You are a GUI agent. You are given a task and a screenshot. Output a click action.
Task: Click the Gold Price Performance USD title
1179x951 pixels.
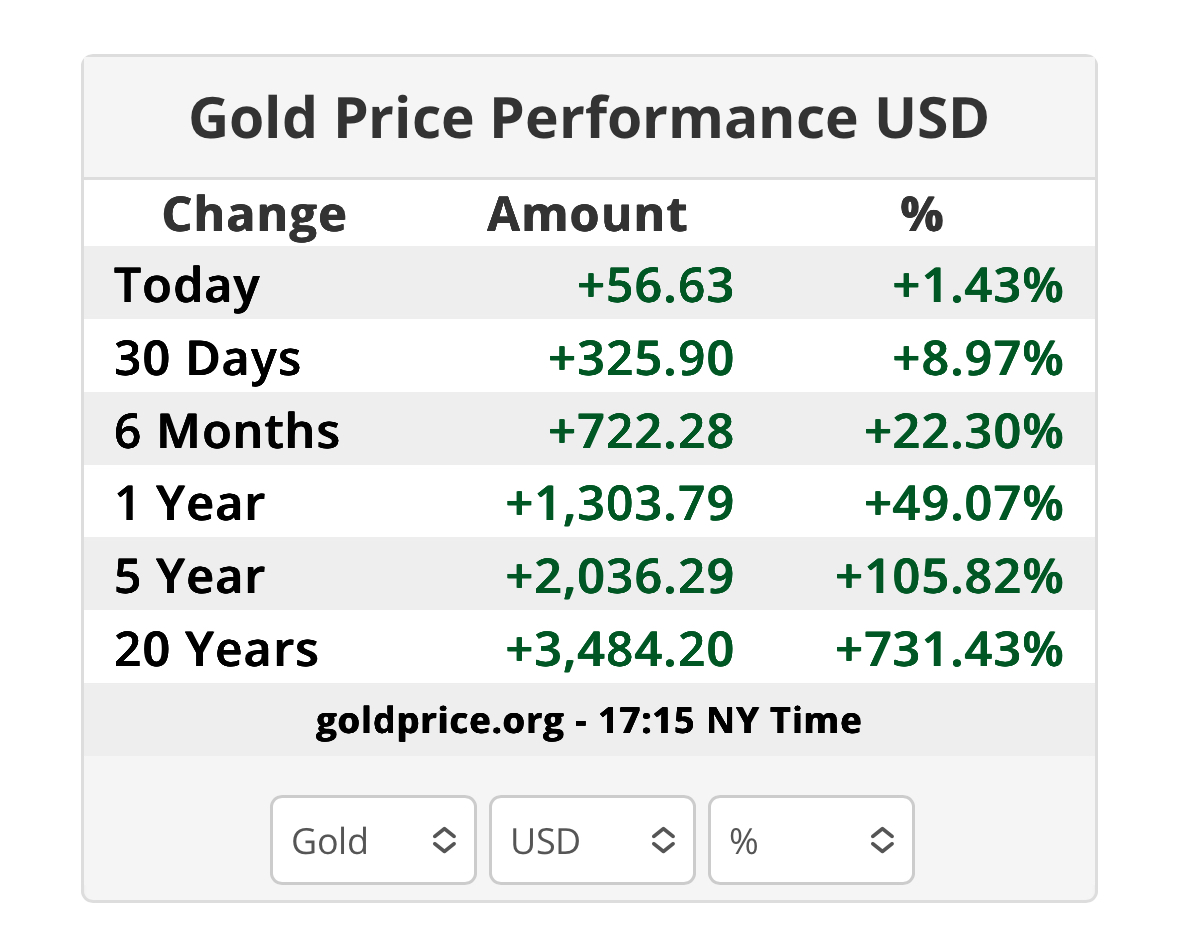click(x=589, y=118)
